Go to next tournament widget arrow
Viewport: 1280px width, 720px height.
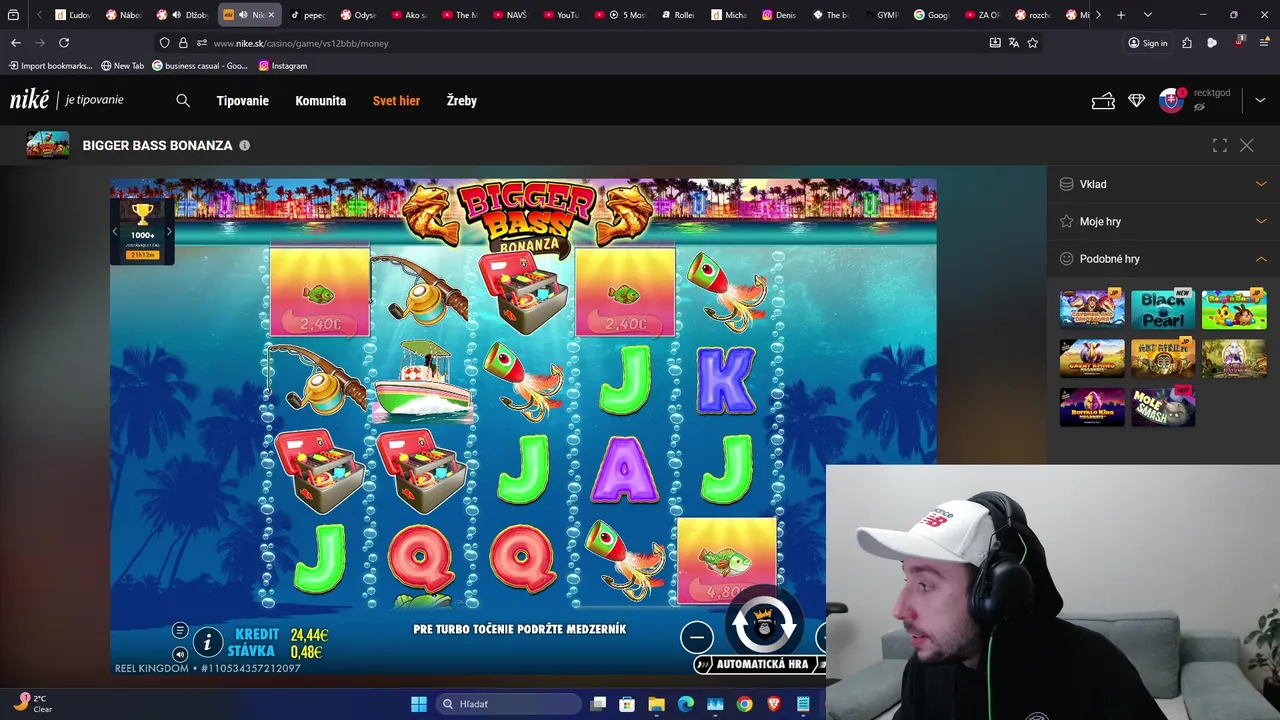168,232
